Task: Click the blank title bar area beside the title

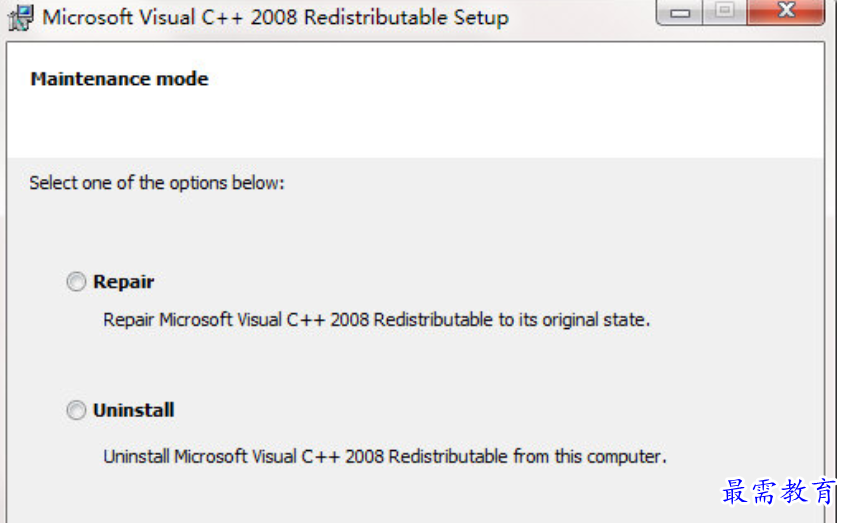Action: (581, 17)
